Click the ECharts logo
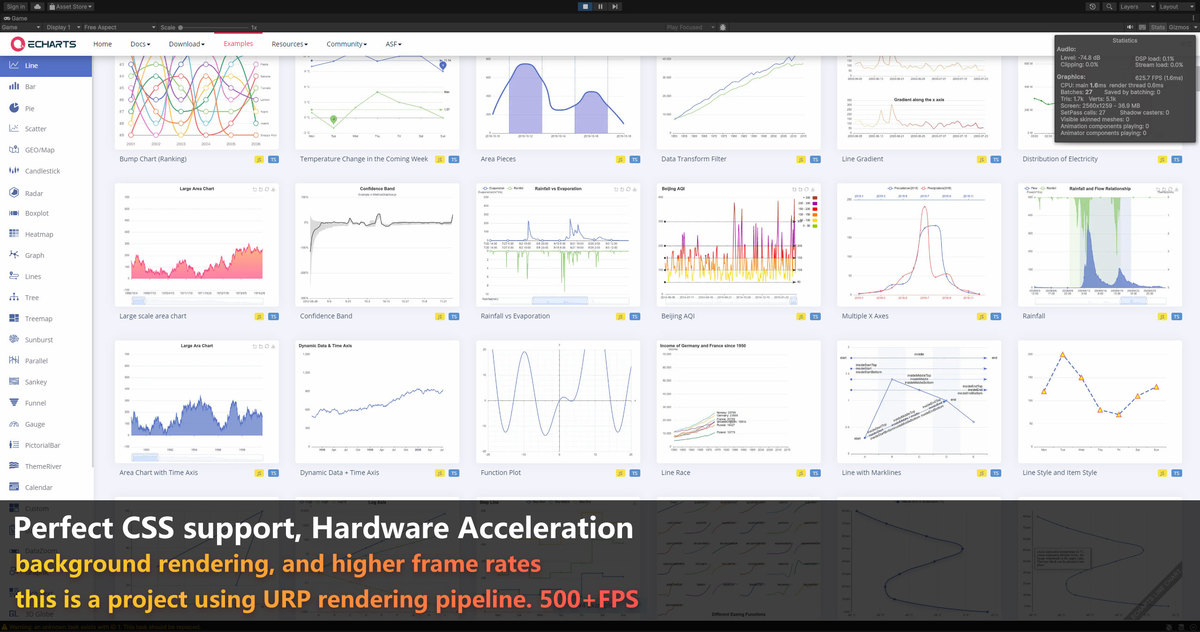1200x632 pixels. tap(43, 44)
